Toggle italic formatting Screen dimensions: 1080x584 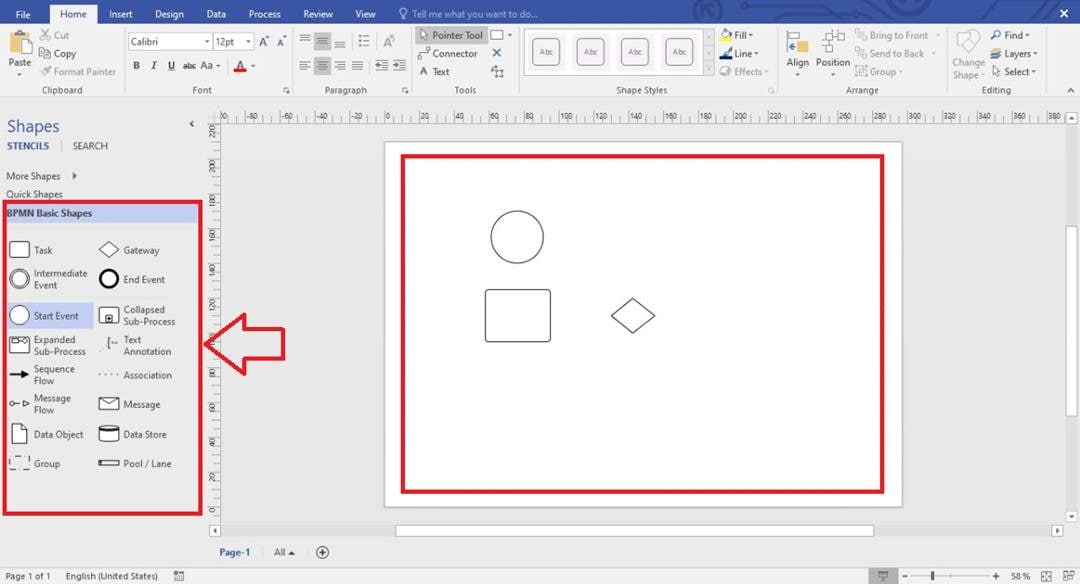tap(152, 64)
